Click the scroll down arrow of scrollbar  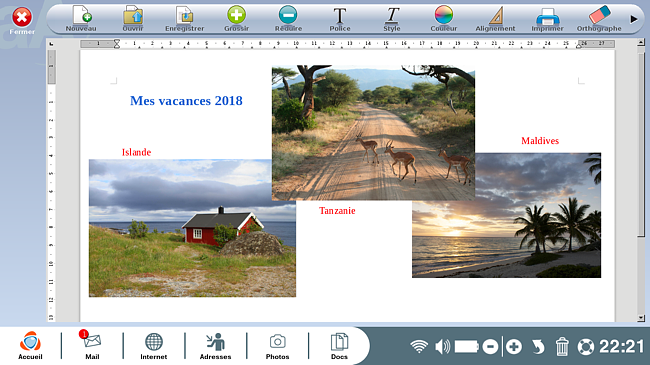[640, 318]
